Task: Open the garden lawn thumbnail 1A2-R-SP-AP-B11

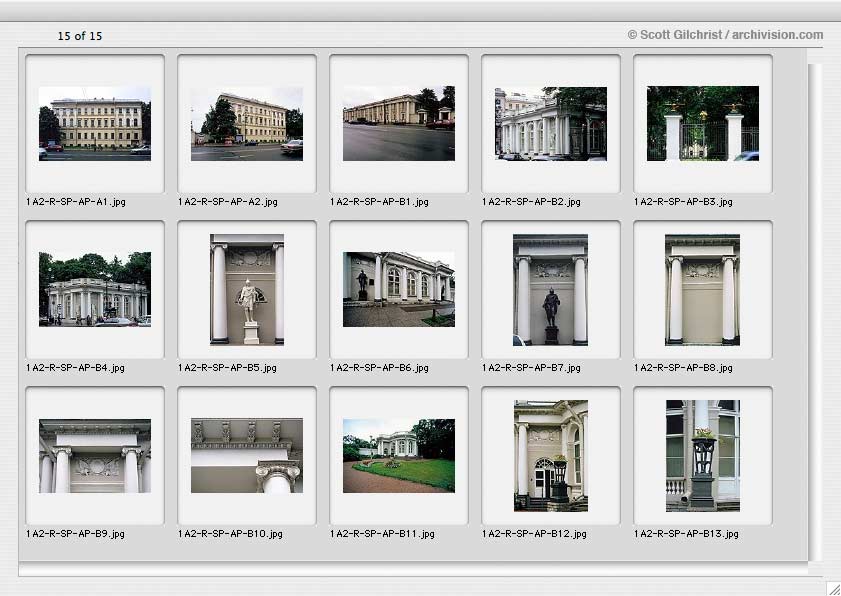Action: pos(399,456)
